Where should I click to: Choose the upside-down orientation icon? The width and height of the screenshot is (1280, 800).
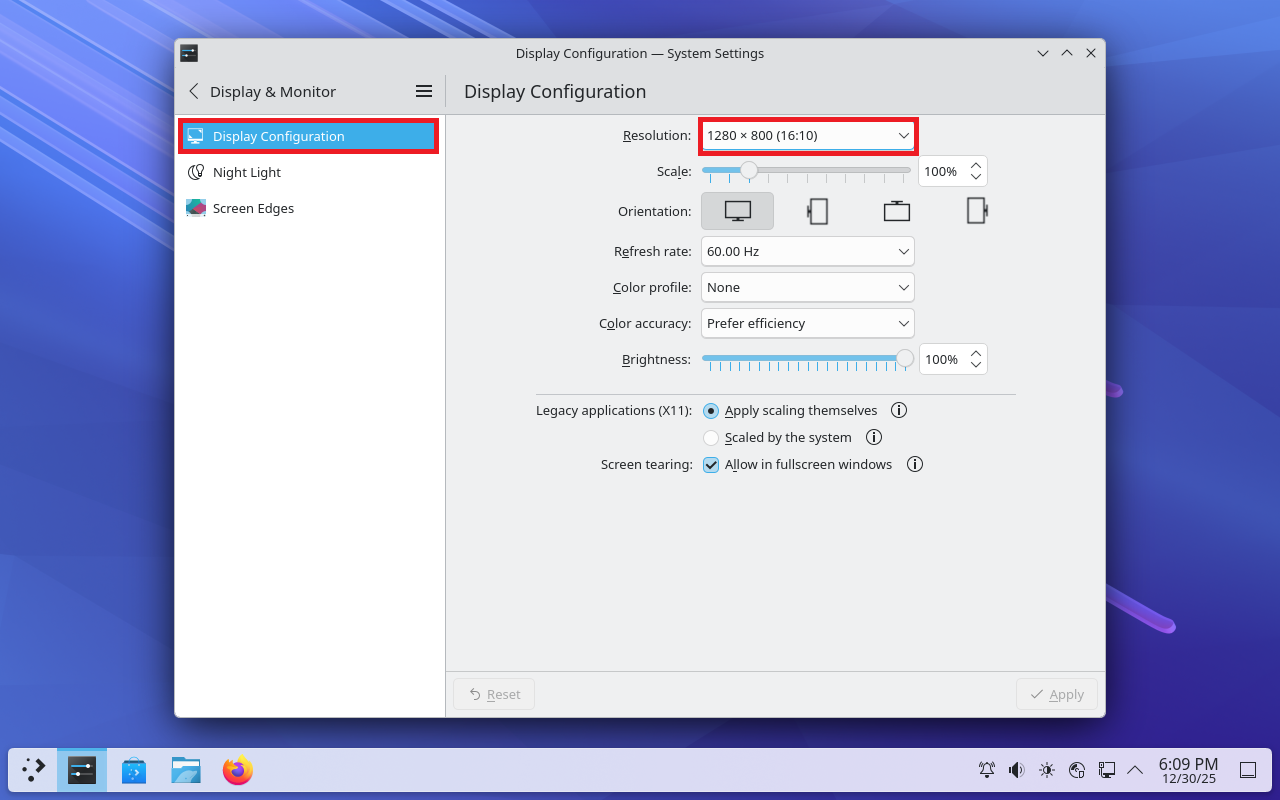(897, 211)
